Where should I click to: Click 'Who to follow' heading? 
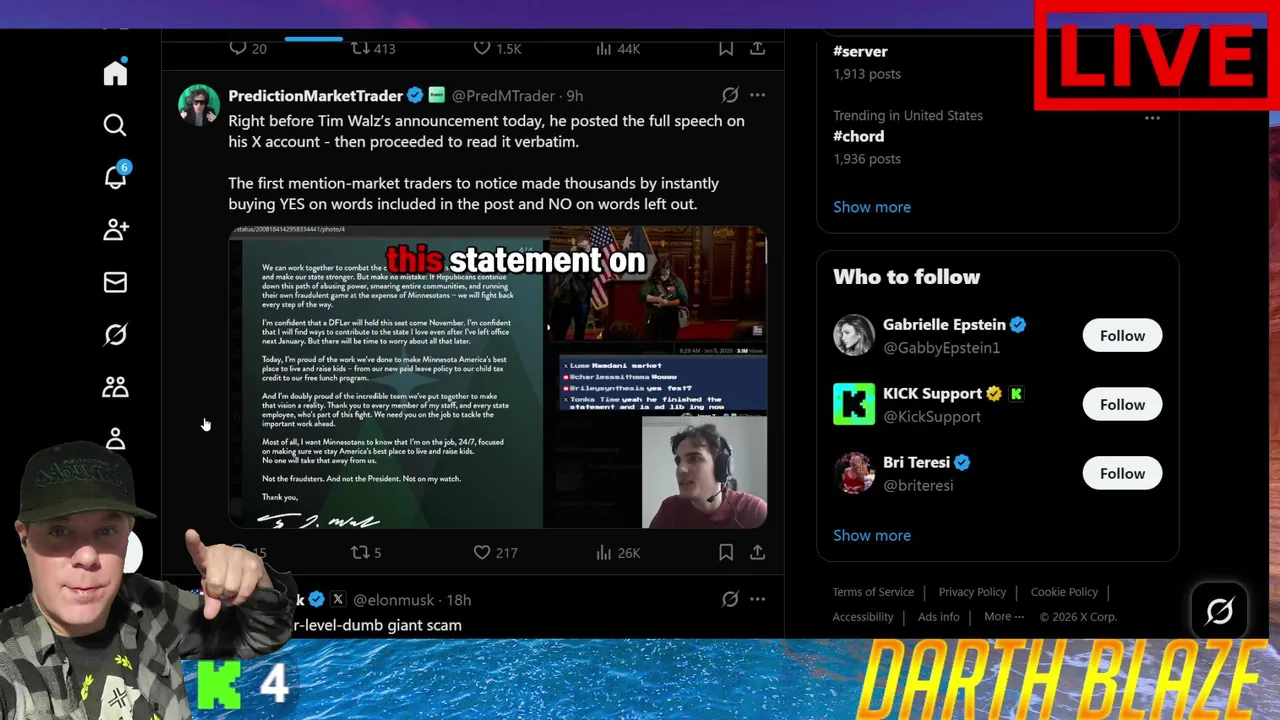906,277
